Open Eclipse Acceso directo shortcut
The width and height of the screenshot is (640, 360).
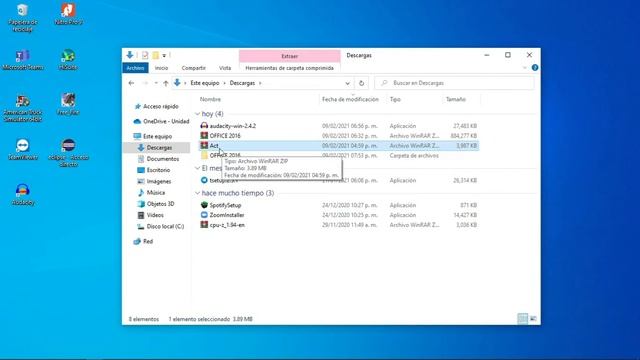point(68,153)
